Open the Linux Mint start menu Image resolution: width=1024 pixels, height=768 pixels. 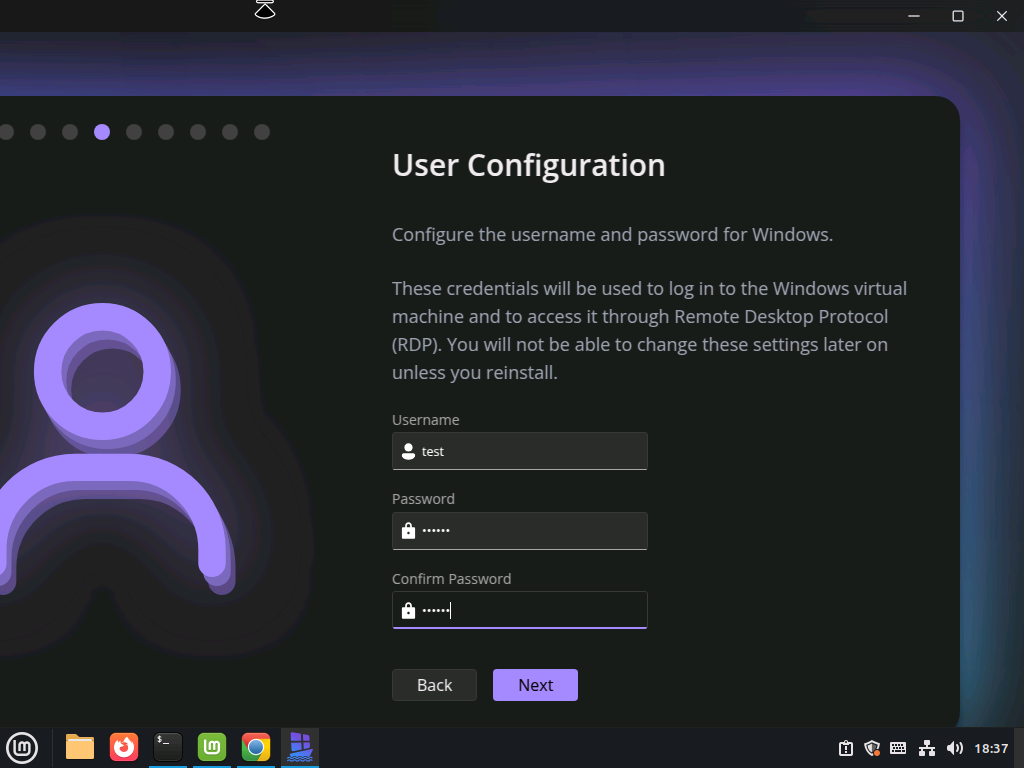tap(22, 747)
